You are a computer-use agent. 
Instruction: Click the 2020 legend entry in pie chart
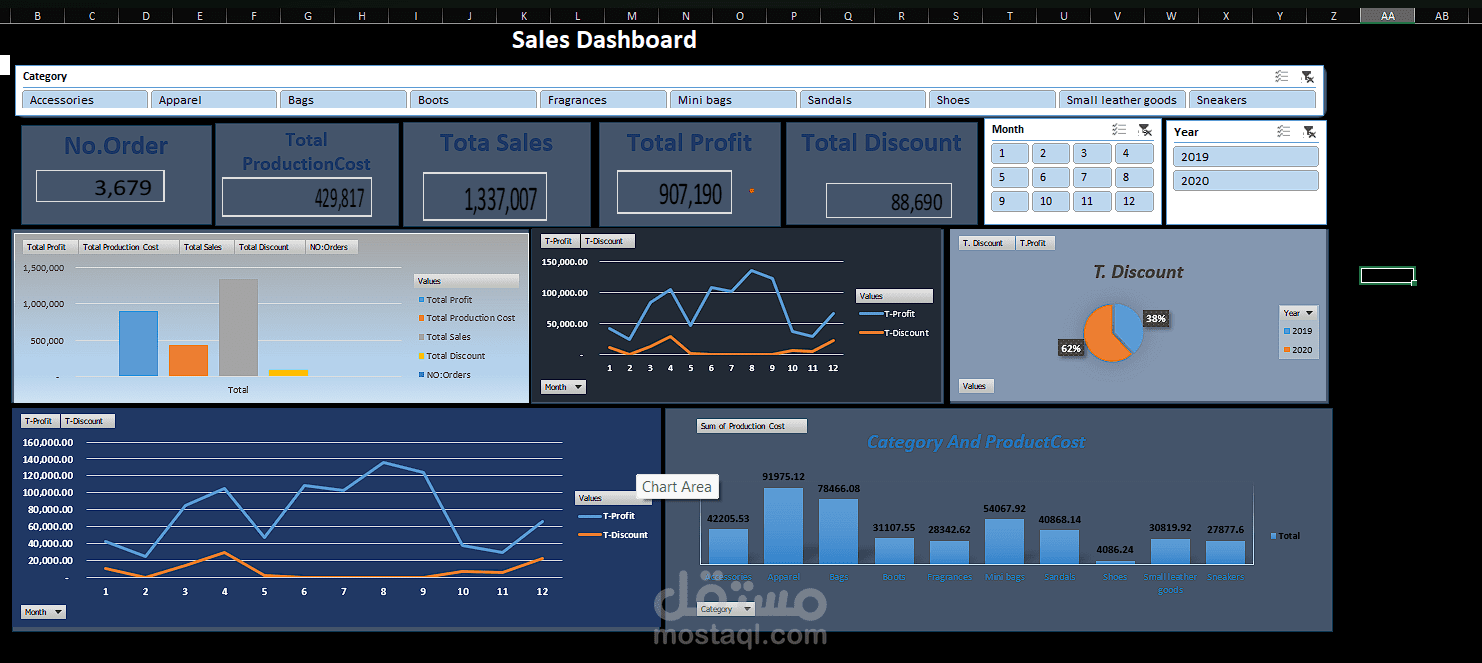(1298, 350)
